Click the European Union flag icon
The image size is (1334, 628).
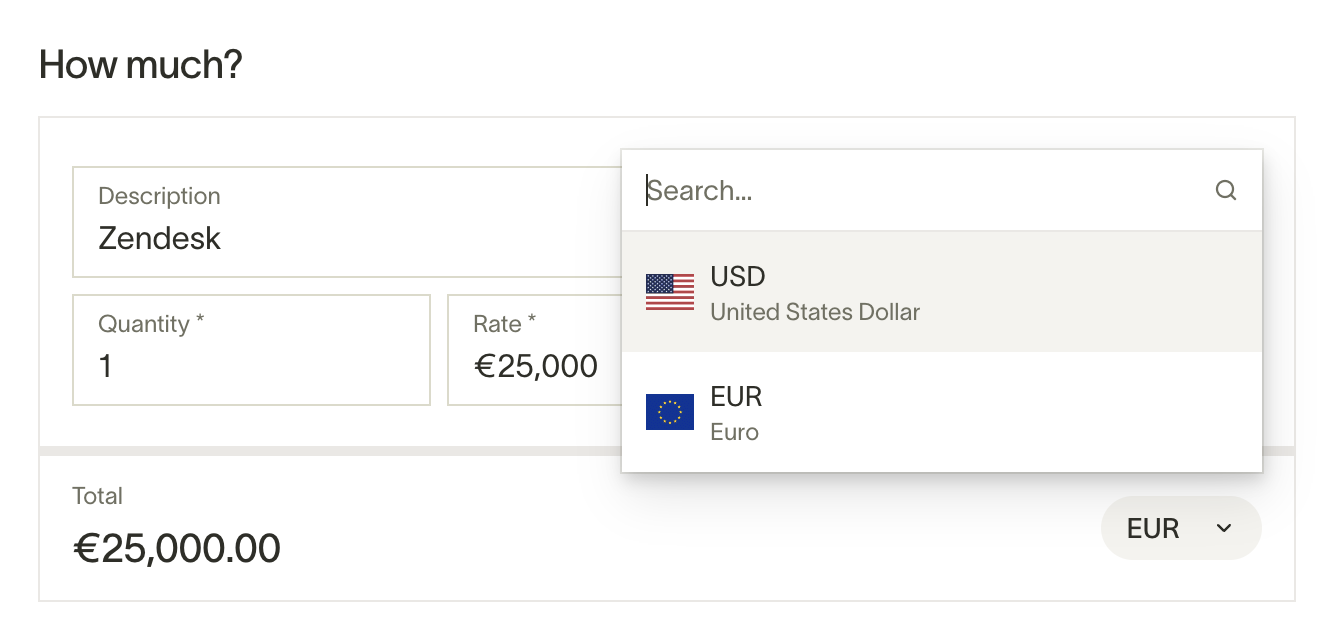669,412
